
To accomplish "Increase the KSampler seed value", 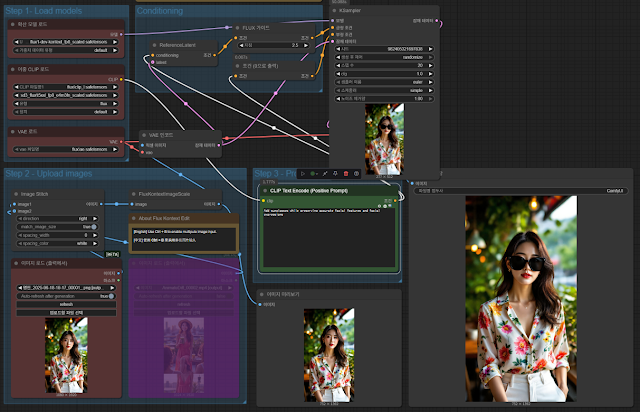I will point(430,49).
